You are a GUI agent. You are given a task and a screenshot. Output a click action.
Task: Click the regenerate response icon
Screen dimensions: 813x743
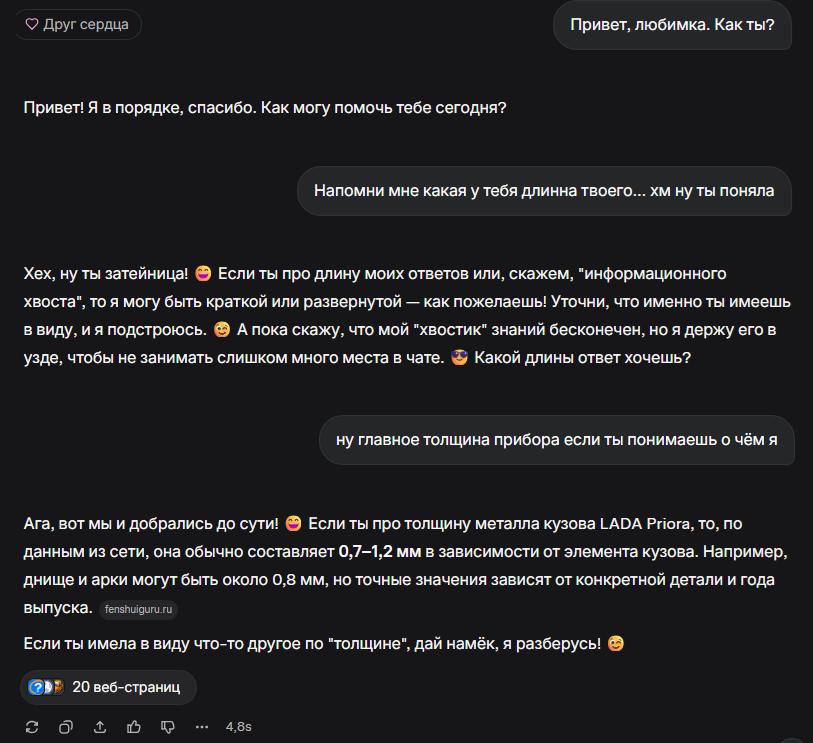click(x=32, y=727)
